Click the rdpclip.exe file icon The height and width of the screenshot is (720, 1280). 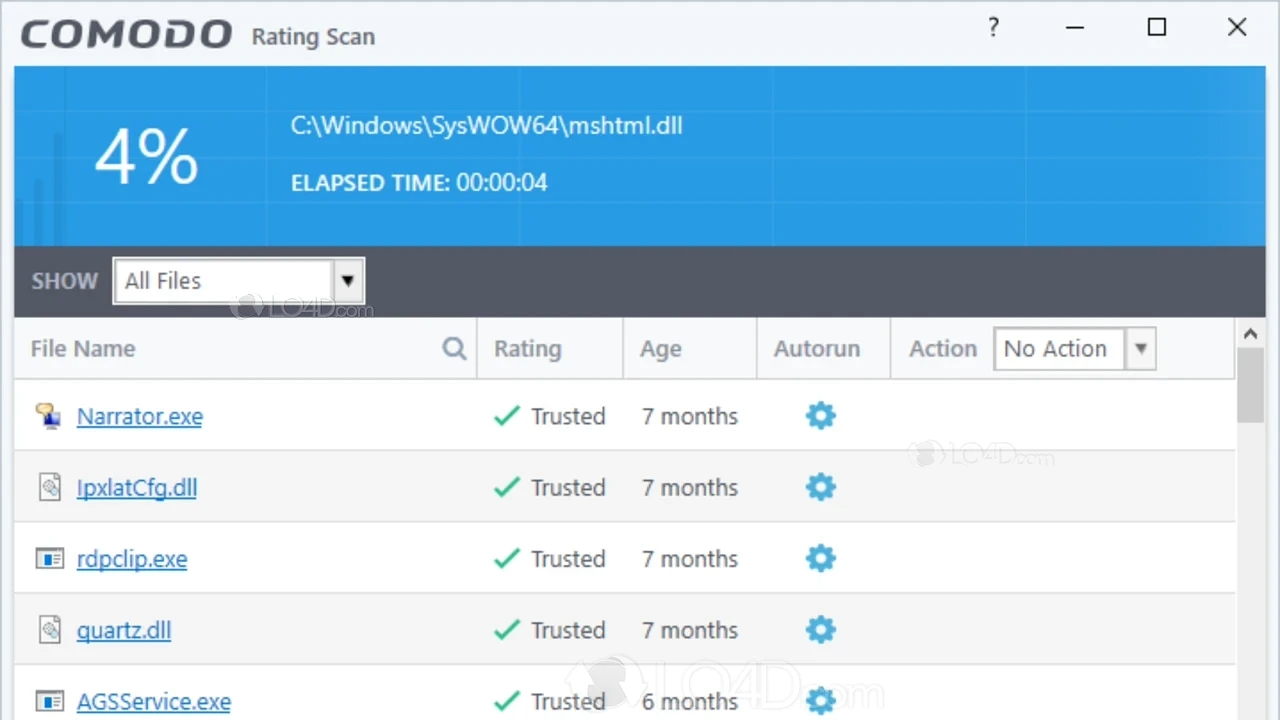click(x=49, y=559)
